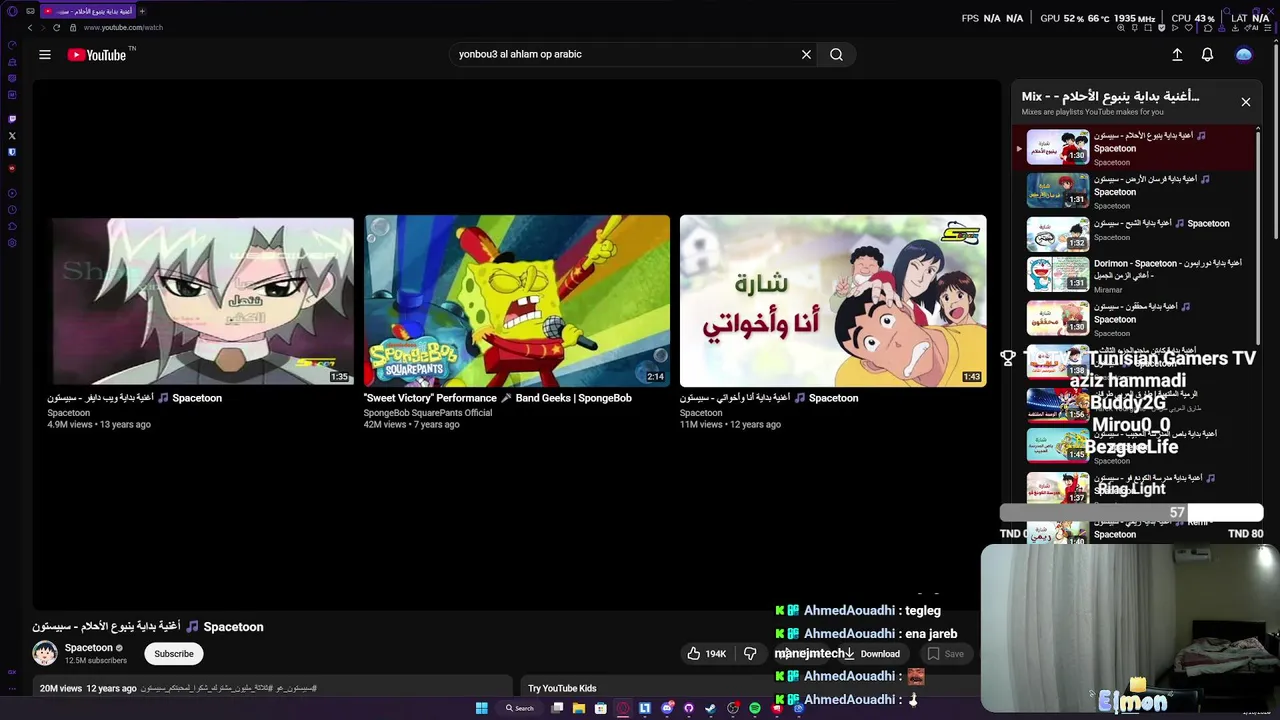Click the Try YouTube Kids link

562,688
